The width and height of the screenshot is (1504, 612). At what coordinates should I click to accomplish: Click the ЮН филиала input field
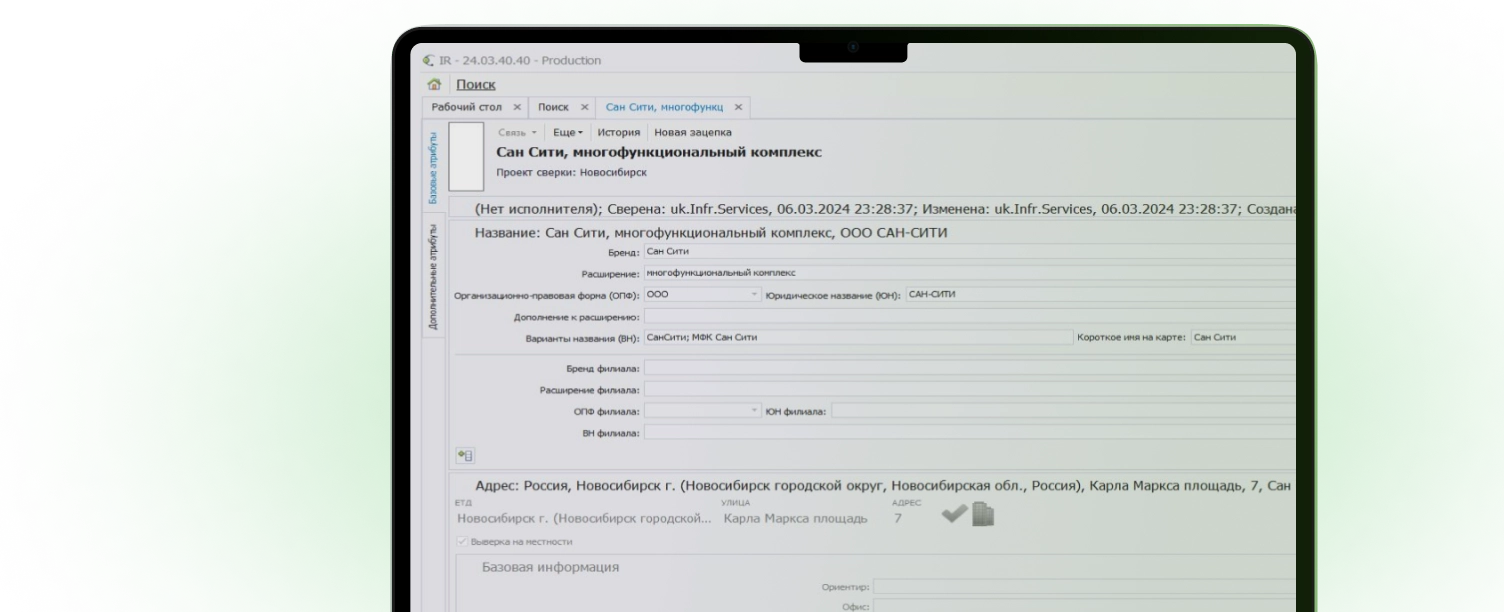[1063, 411]
